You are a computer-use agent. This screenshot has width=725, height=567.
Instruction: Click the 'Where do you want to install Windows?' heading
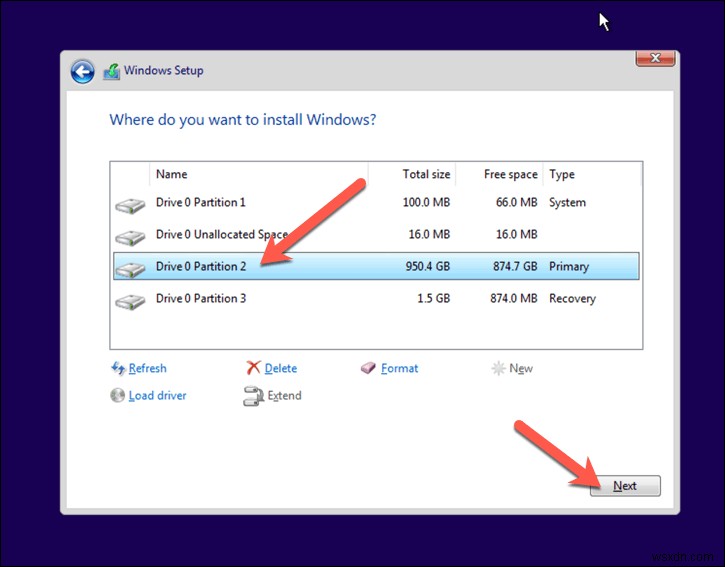[243, 120]
